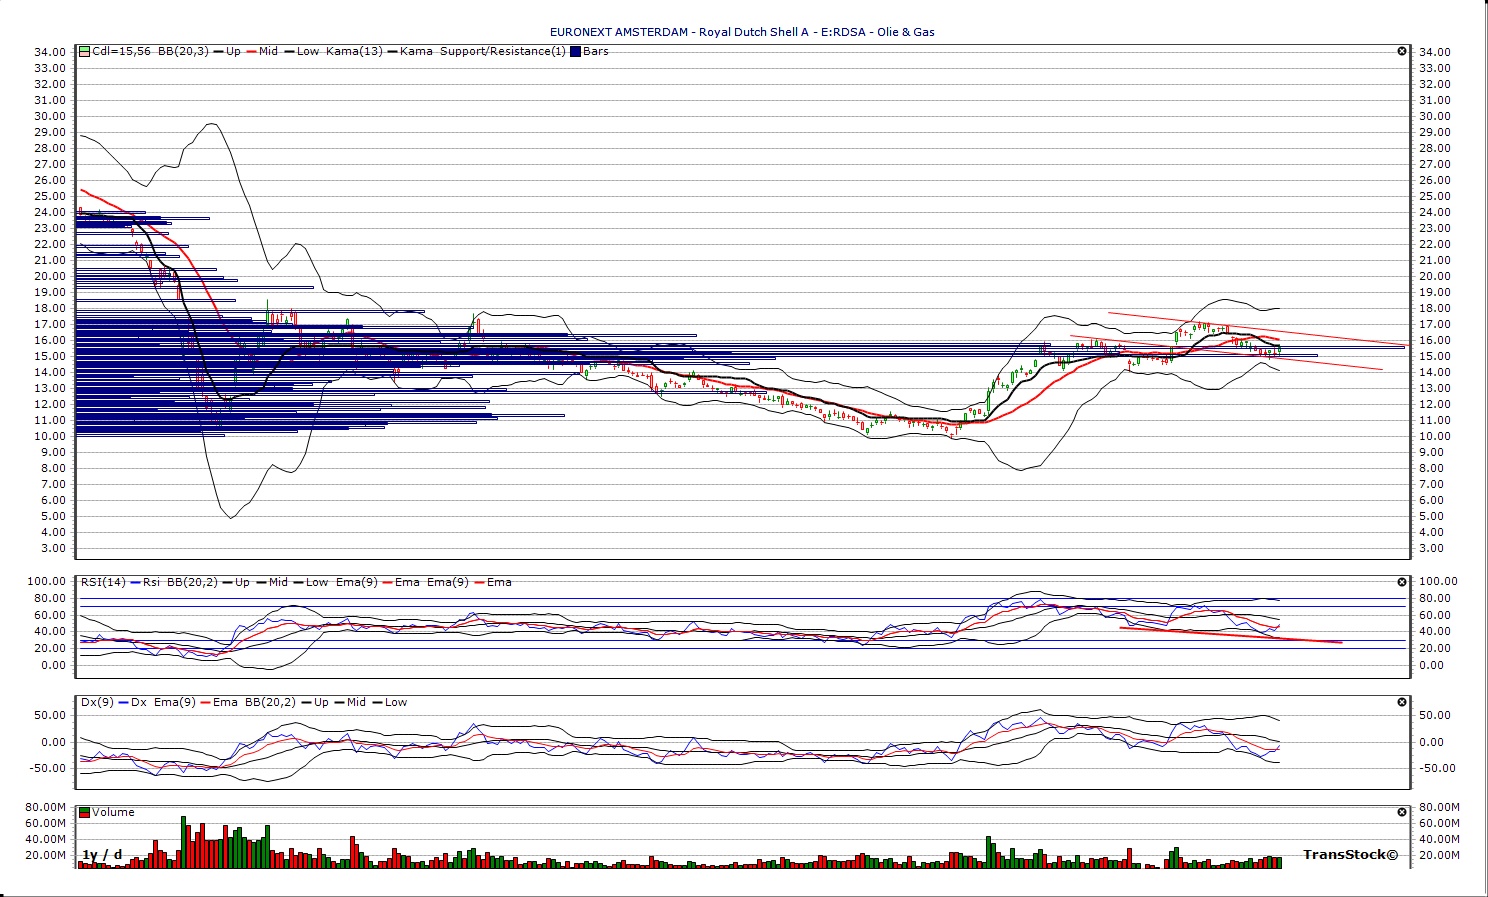Close the RSI(14) indicator panel
Image resolution: width=1488 pixels, height=897 pixels.
pos(1402,582)
